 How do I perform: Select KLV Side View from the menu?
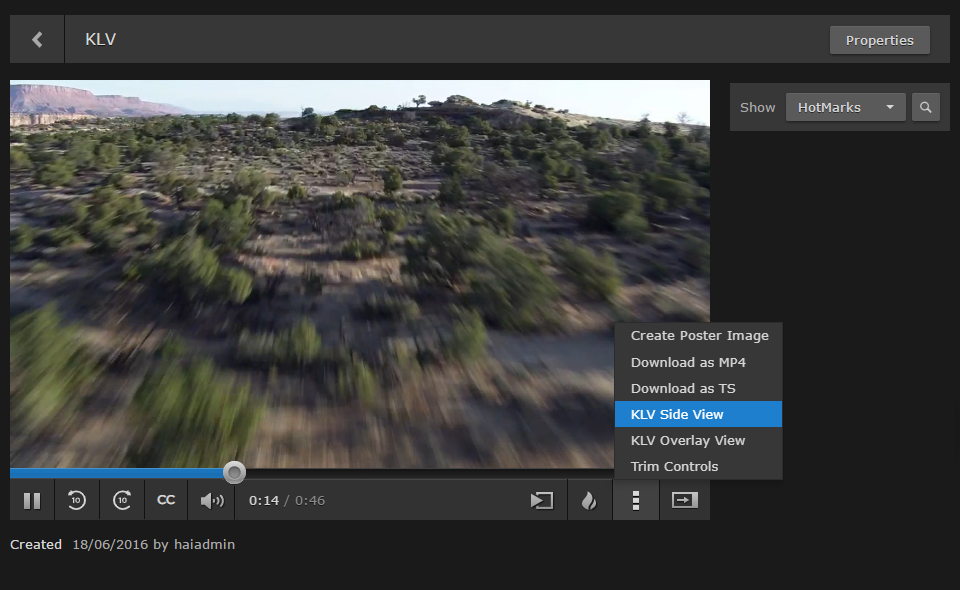point(676,414)
